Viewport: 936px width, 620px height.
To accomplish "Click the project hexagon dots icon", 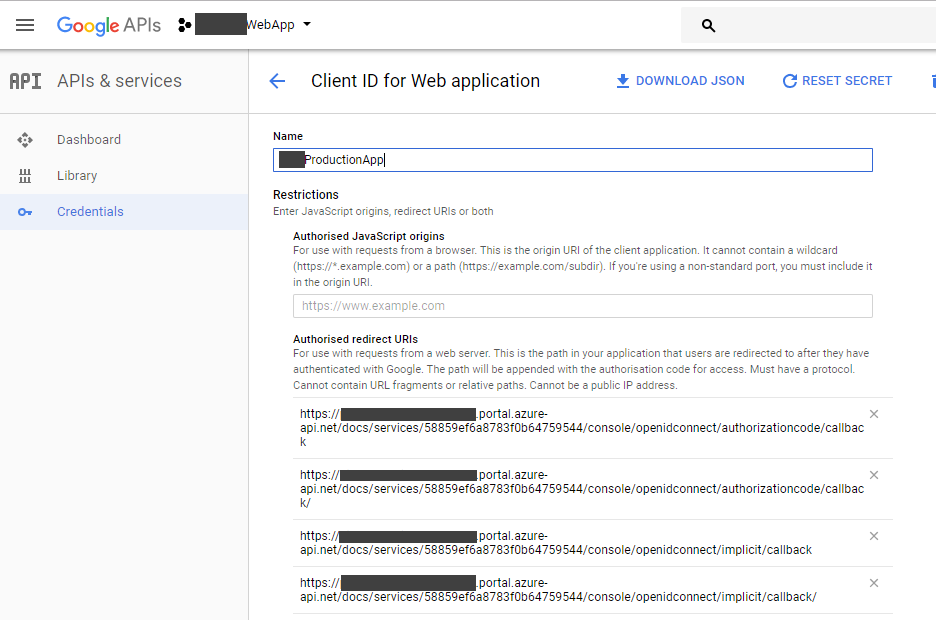I will click(x=184, y=25).
